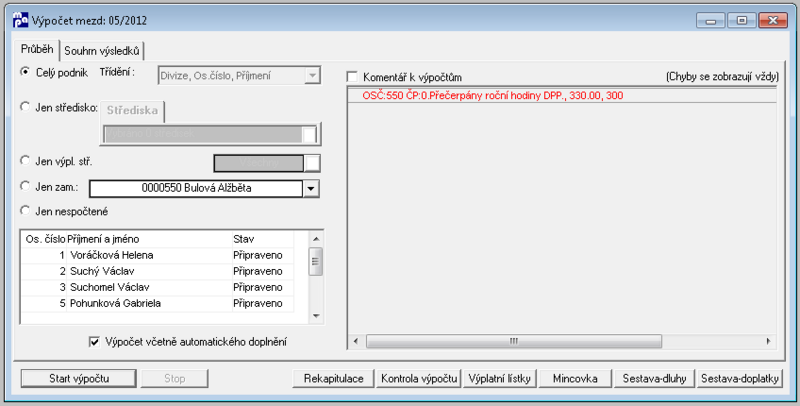The image size is (800, 406).
Task: Click the application icon in title bar
Action: tap(20, 20)
